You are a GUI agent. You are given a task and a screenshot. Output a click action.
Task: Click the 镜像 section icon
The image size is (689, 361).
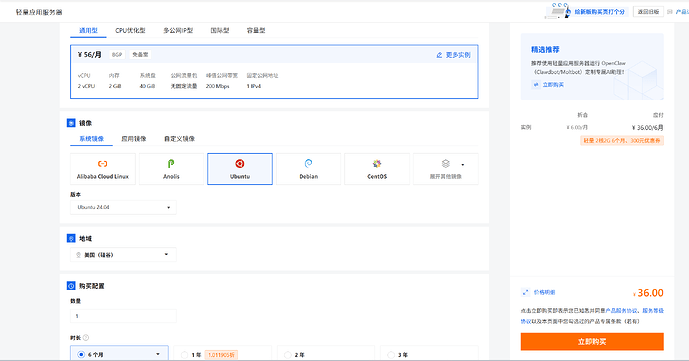coord(71,123)
